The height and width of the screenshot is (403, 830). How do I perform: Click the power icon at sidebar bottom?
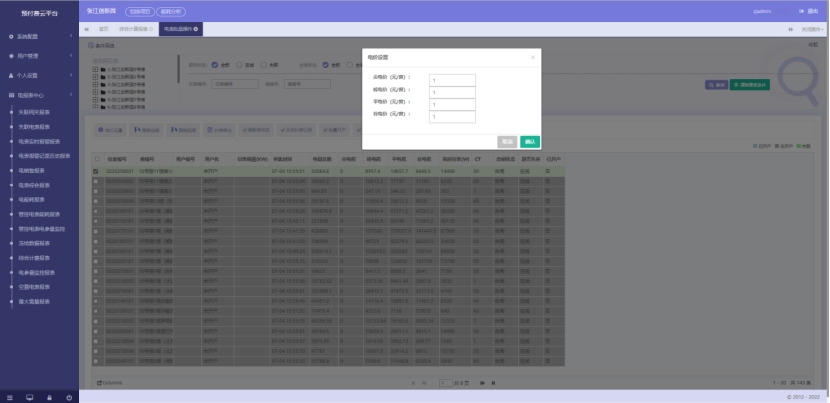(68, 397)
